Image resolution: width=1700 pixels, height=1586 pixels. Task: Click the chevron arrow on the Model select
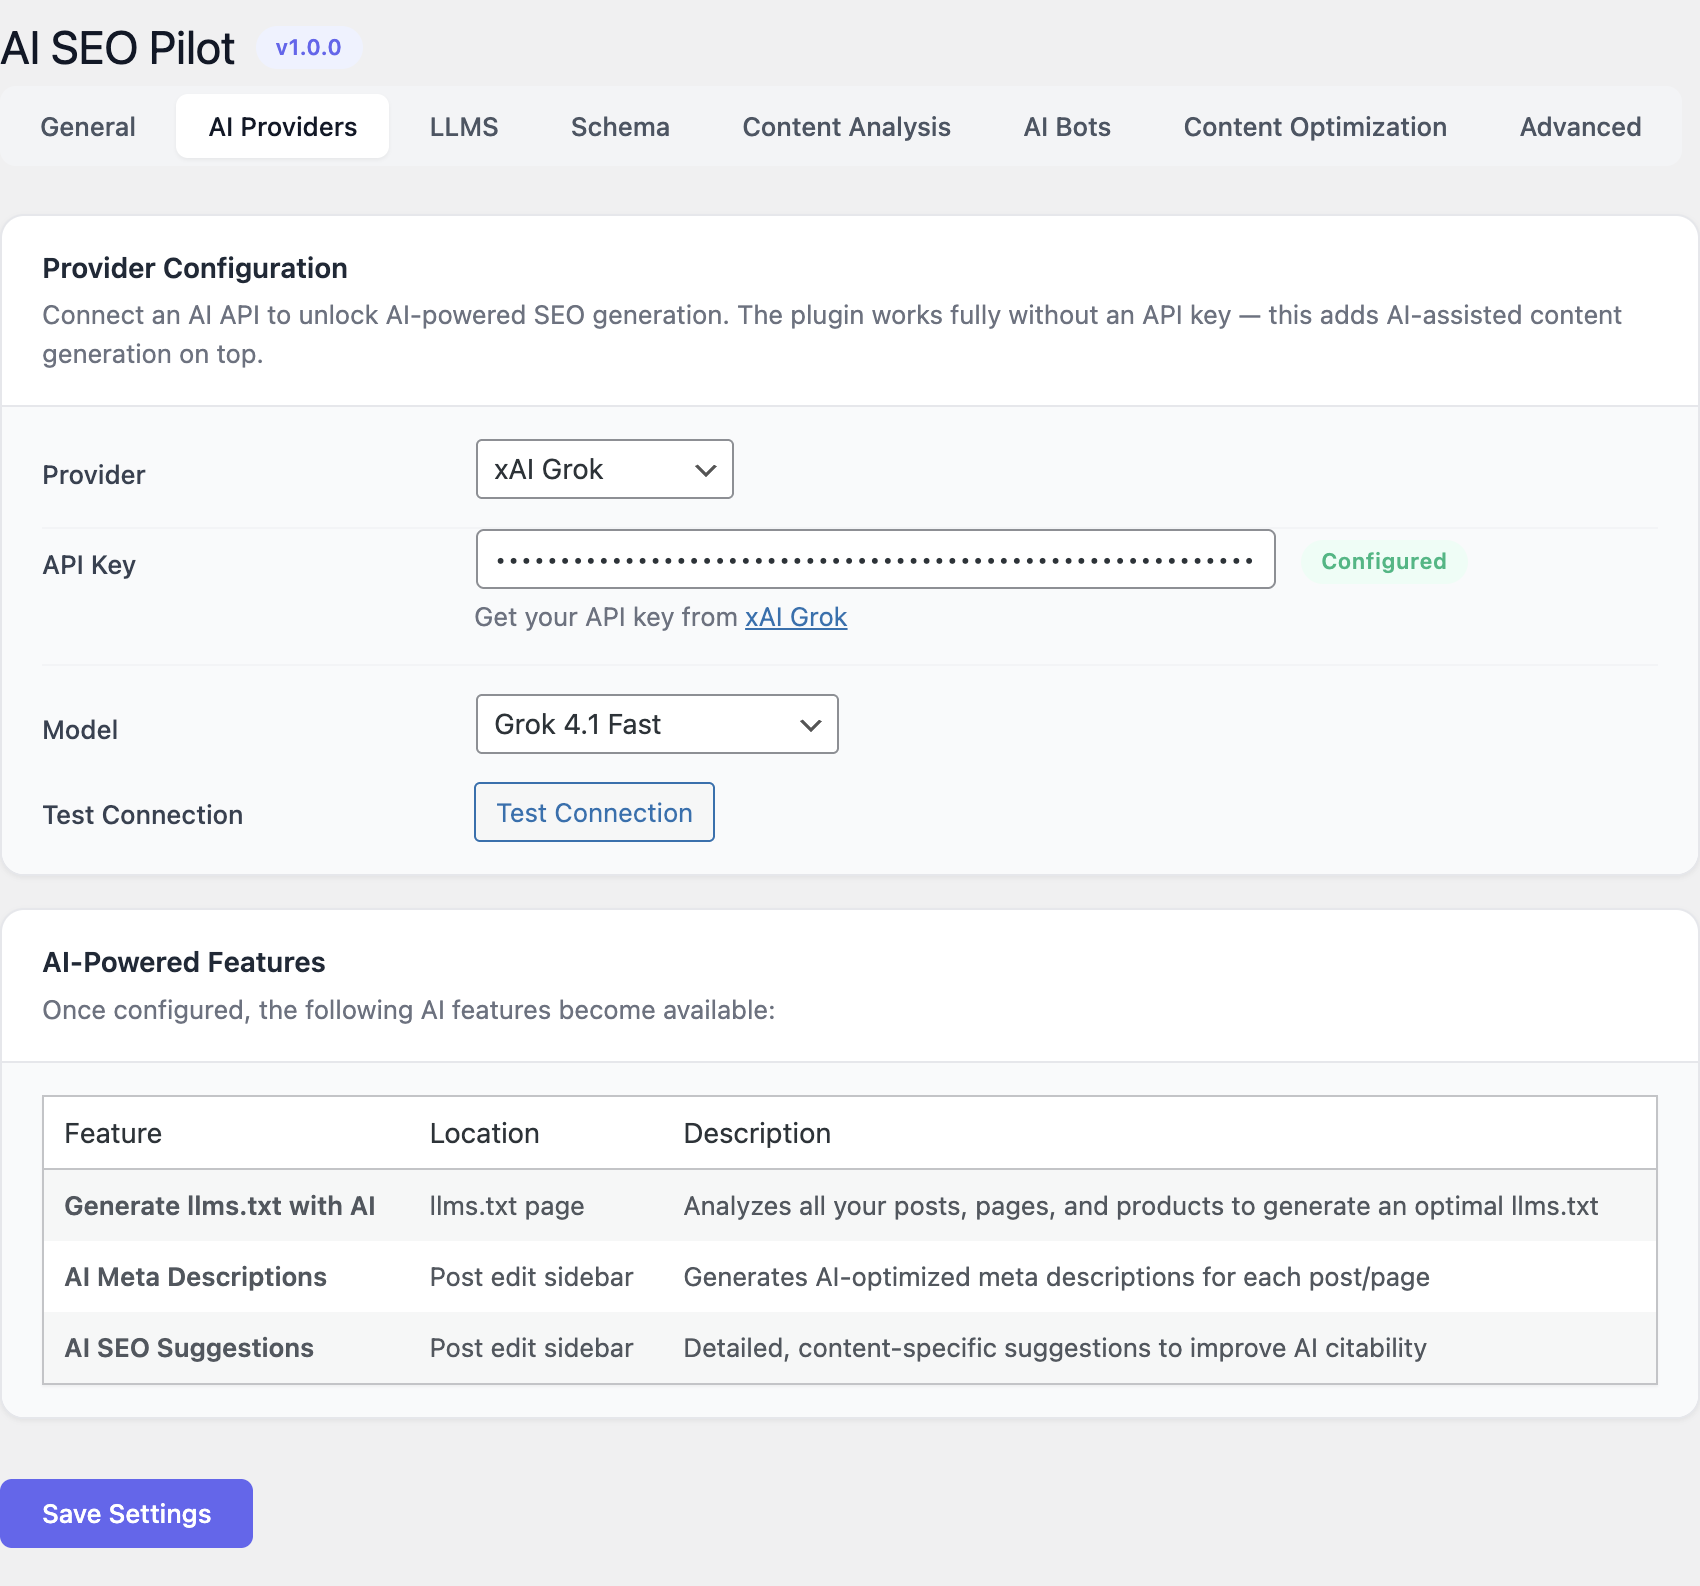(x=811, y=725)
